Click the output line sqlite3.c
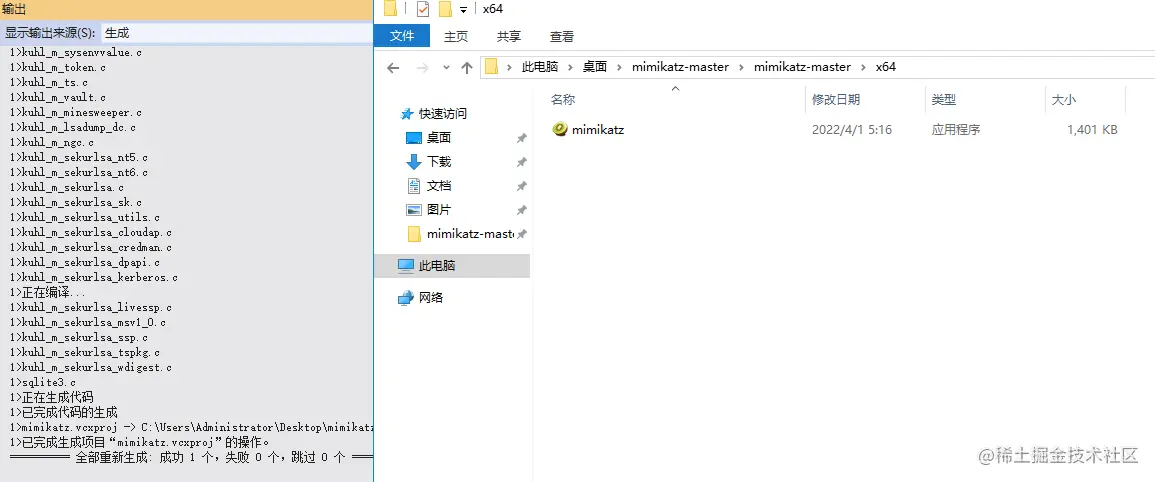 coord(43,383)
